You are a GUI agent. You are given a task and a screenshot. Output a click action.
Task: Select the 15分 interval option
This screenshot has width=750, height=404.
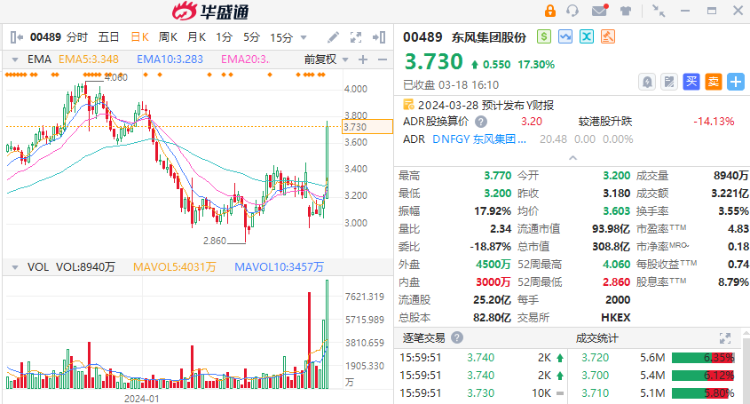click(x=281, y=37)
